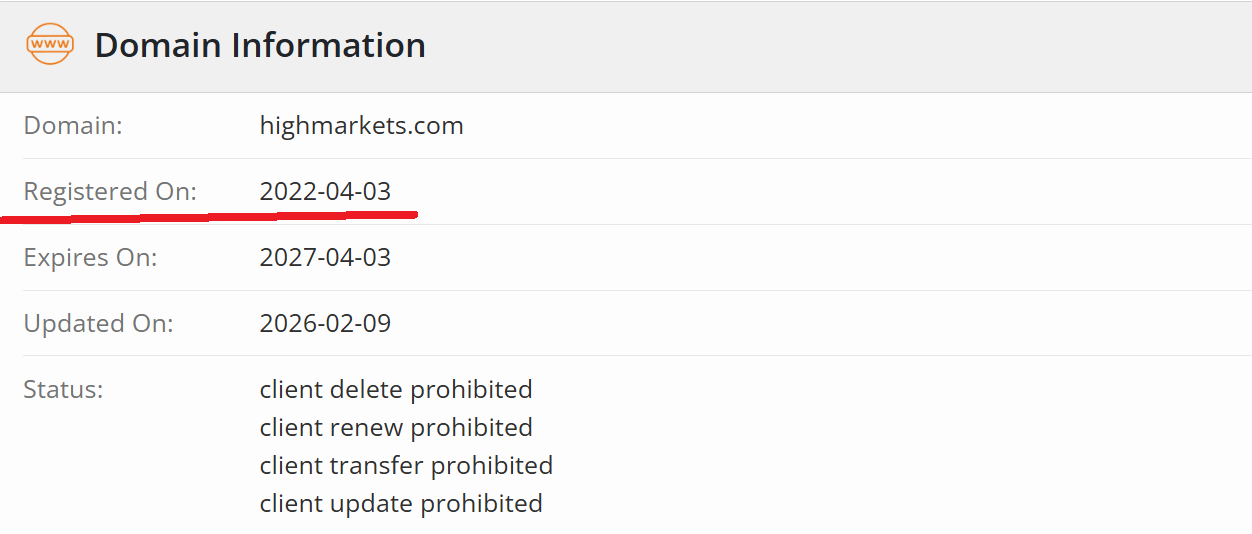The width and height of the screenshot is (1252, 534).
Task: Click the client transfer prohibited status
Action: (406, 465)
